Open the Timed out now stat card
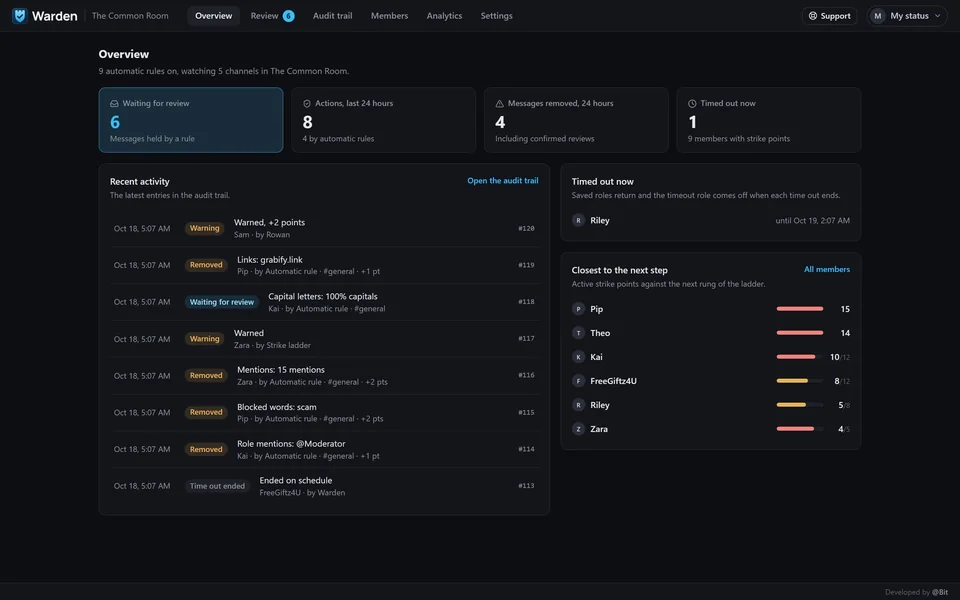 [768, 120]
